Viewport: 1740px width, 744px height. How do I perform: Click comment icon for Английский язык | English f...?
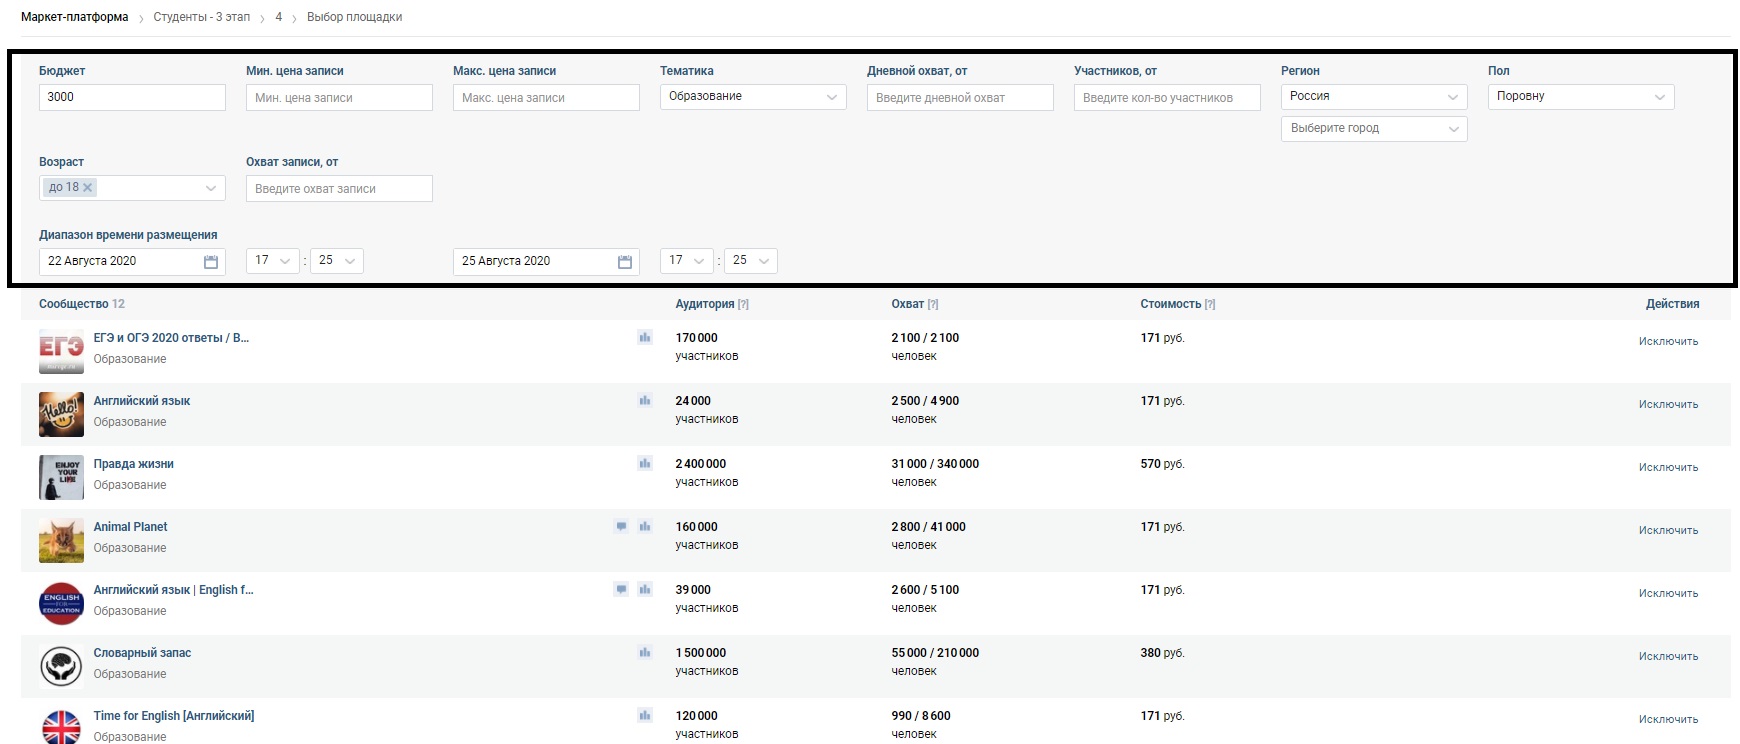[x=621, y=589]
